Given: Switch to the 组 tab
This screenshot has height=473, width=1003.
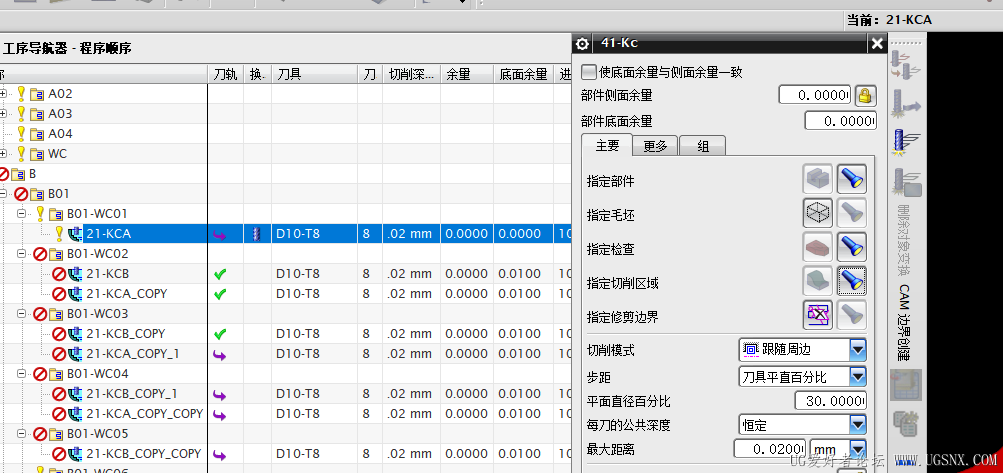Looking at the screenshot, I should click(702, 147).
